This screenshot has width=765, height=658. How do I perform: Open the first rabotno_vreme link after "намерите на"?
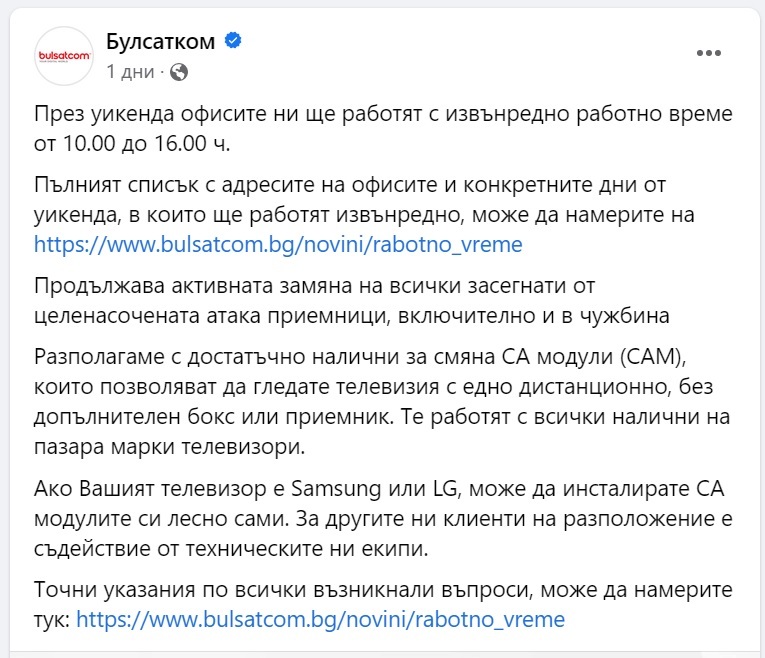278,244
